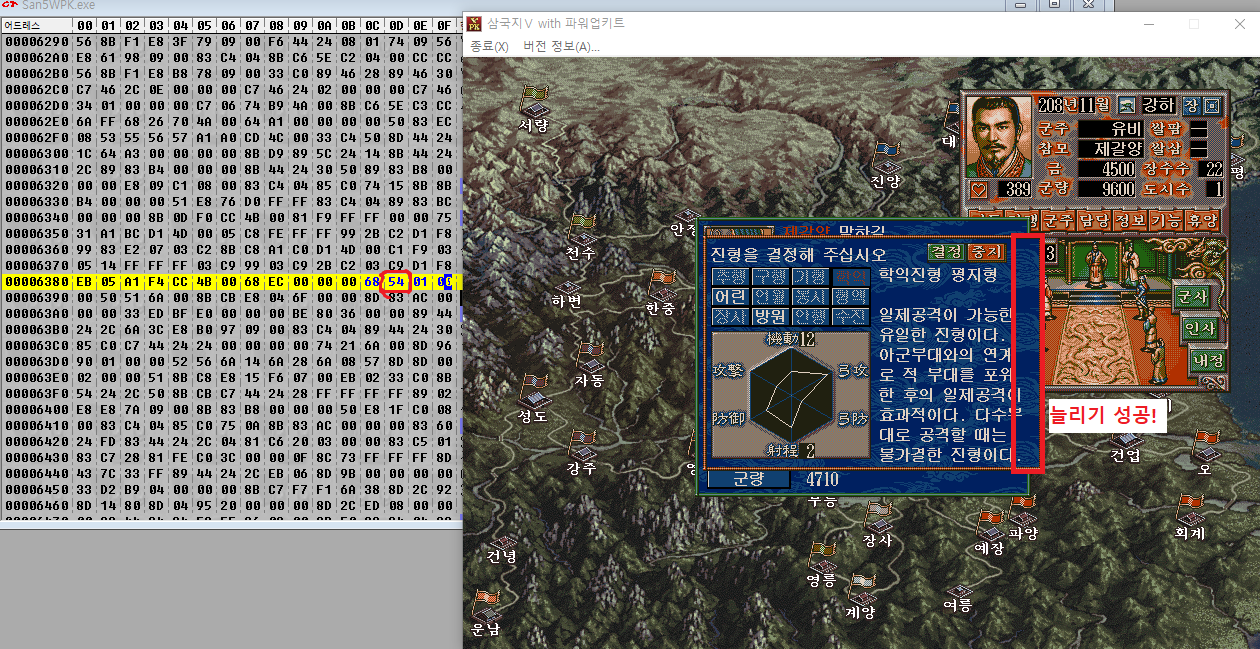Click the 0D column header in hex editor
The image size is (1260, 649).
396,26
